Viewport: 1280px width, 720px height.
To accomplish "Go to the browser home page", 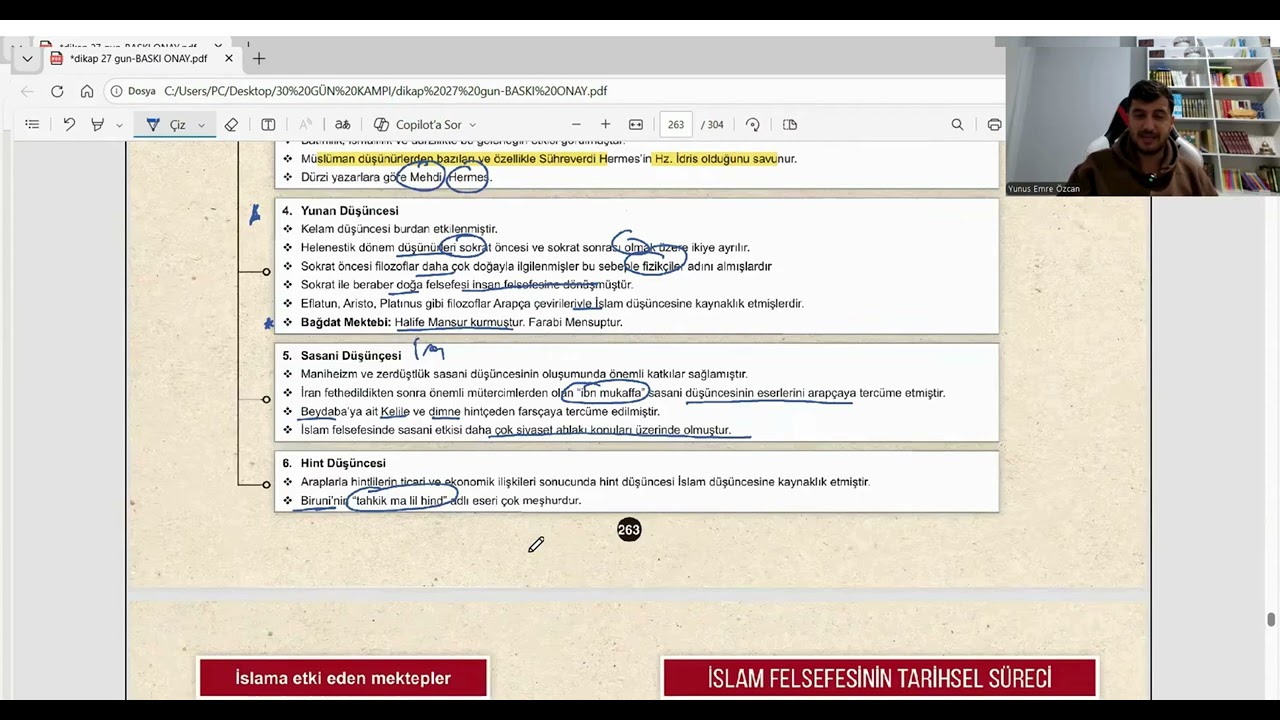I will 87,91.
